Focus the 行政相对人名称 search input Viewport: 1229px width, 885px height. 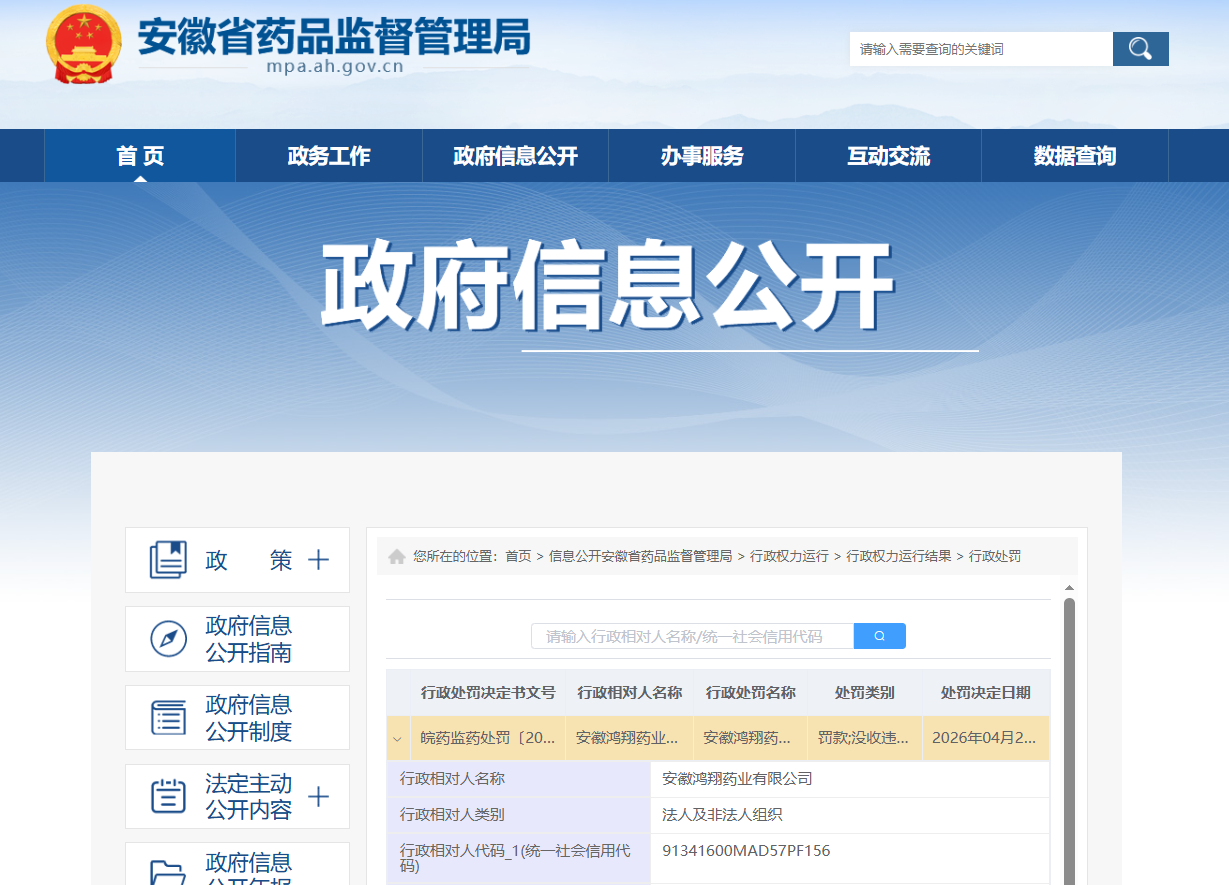pyautogui.click(x=692, y=636)
